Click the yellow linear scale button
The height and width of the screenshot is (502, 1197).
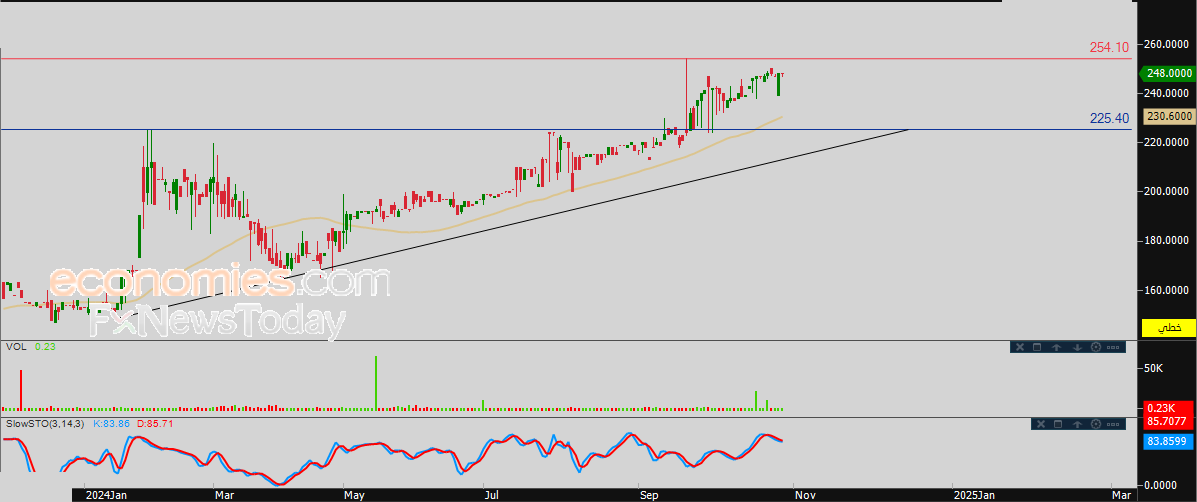coord(1168,328)
